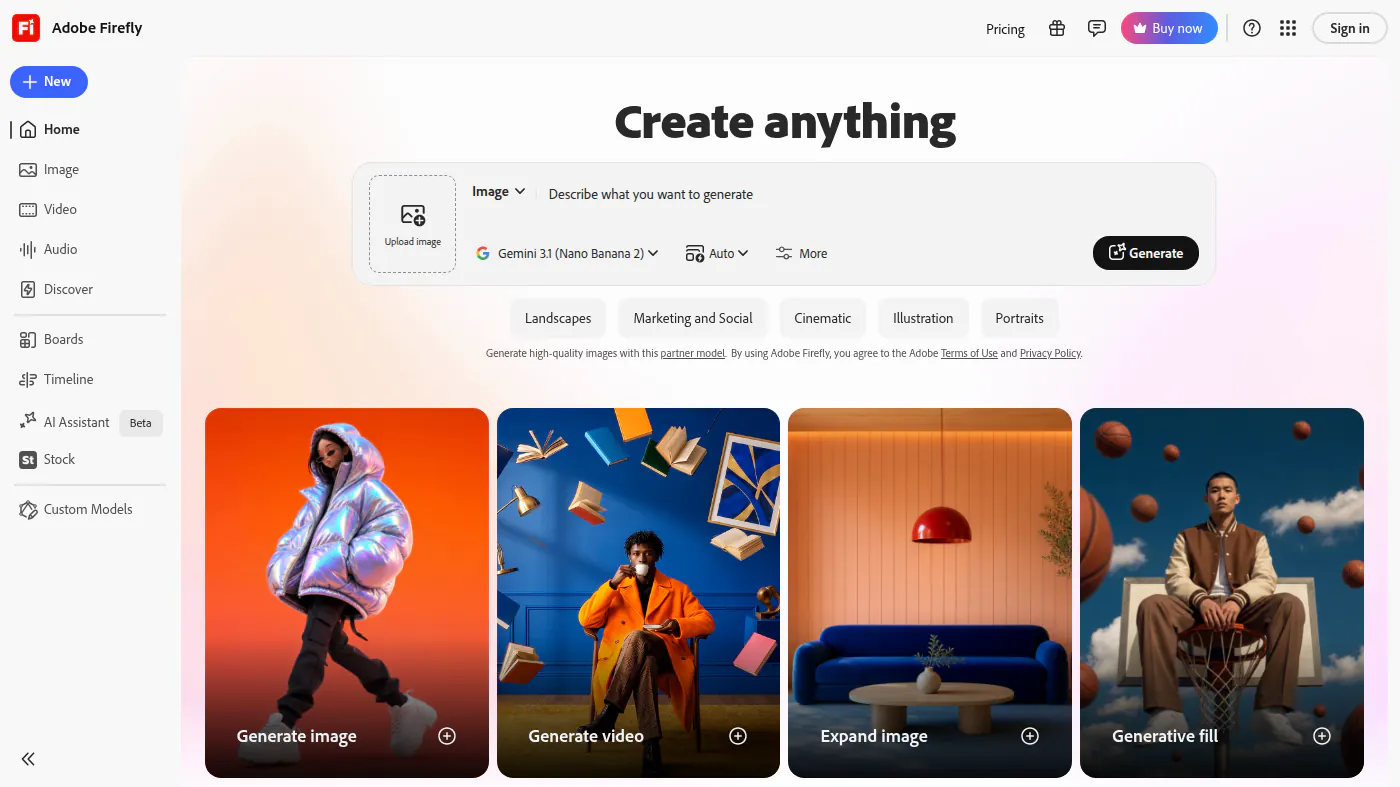
Task: Expand the Image type dropdown
Action: (498, 192)
